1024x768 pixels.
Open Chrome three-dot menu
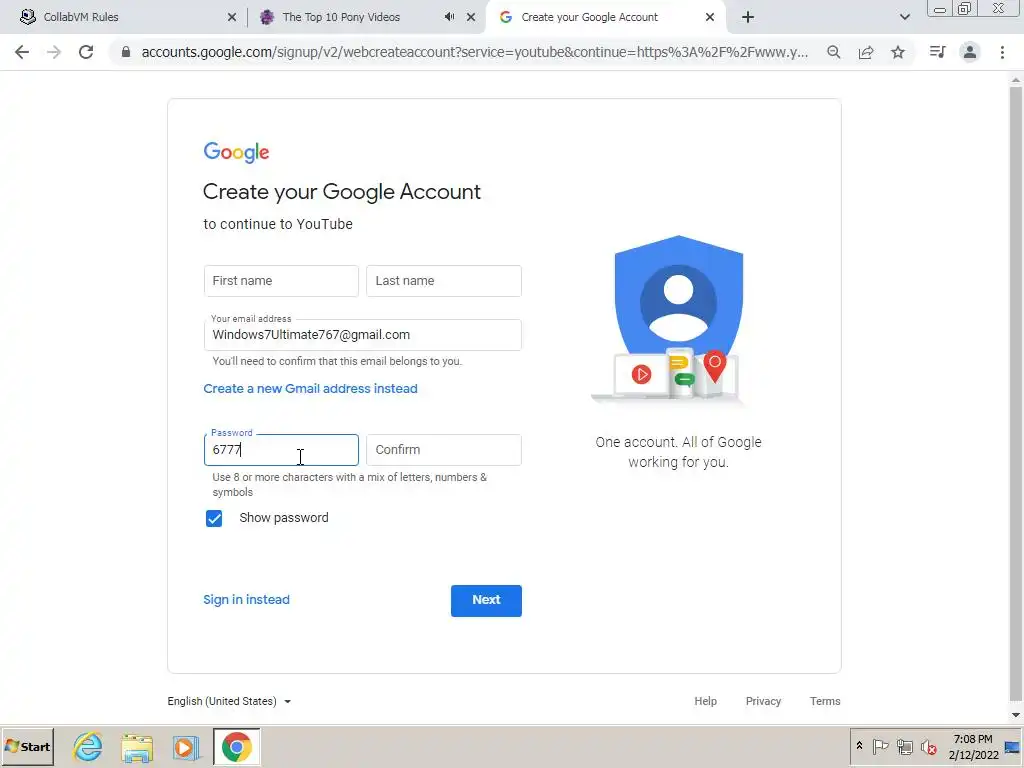[x=1002, y=52]
